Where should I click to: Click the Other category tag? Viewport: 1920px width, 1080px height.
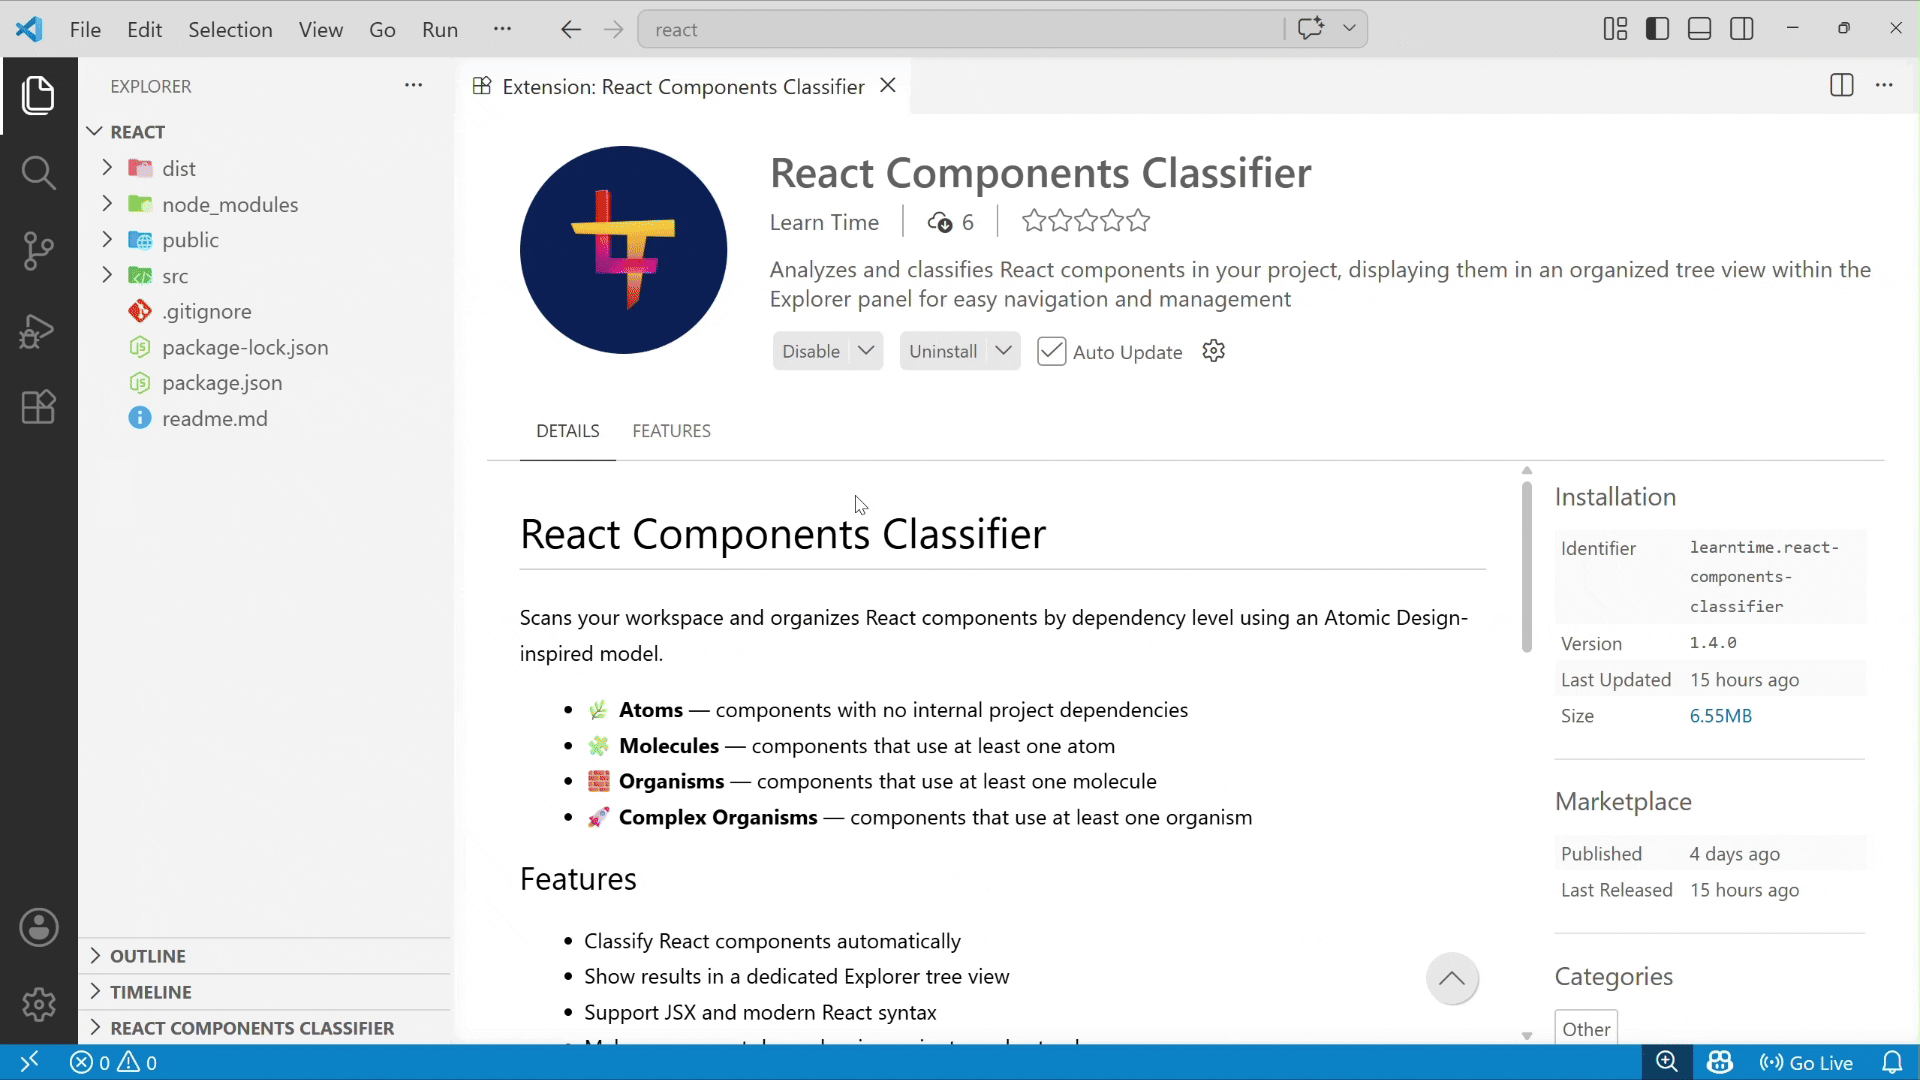tap(1586, 1029)
